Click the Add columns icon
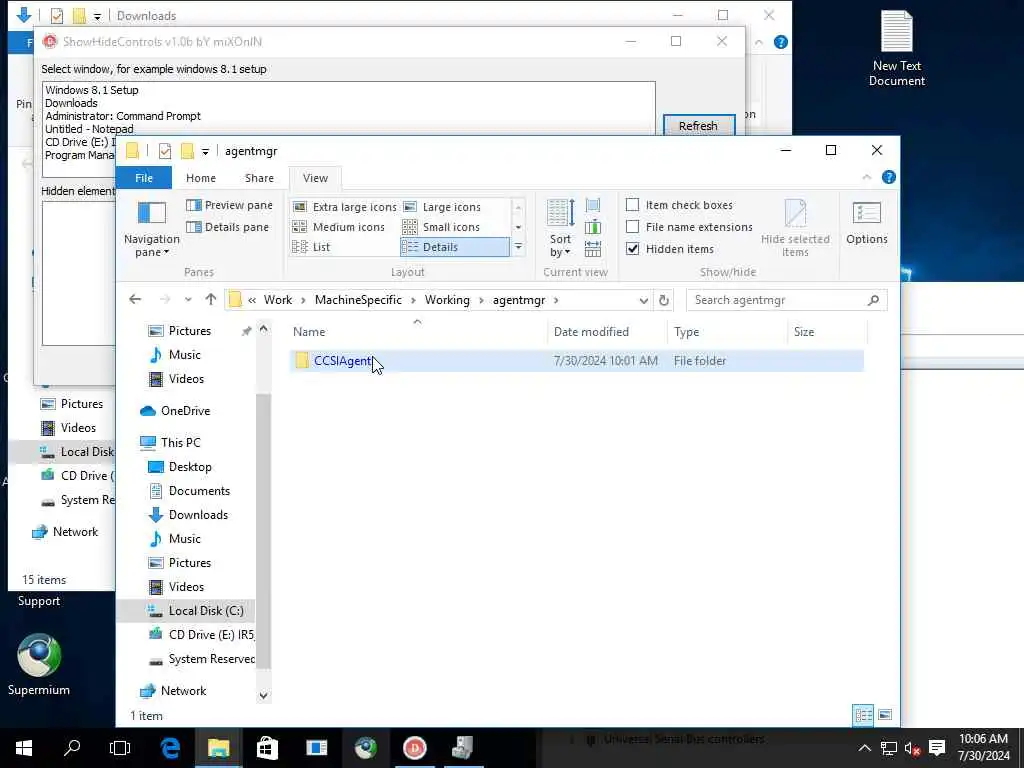Image resolution: width=1024 pixels, height=768 pixels. (x=593, y=227)
